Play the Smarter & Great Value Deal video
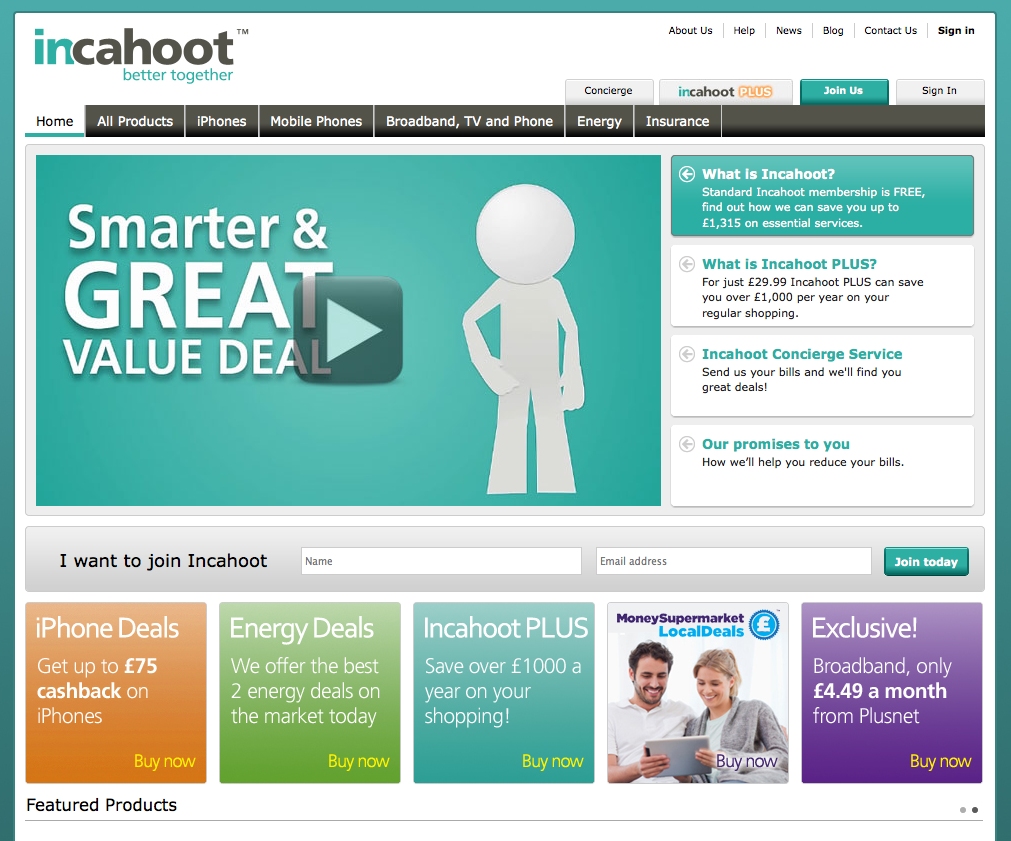Screen dimensions: 1011x841 pos(348,330)
